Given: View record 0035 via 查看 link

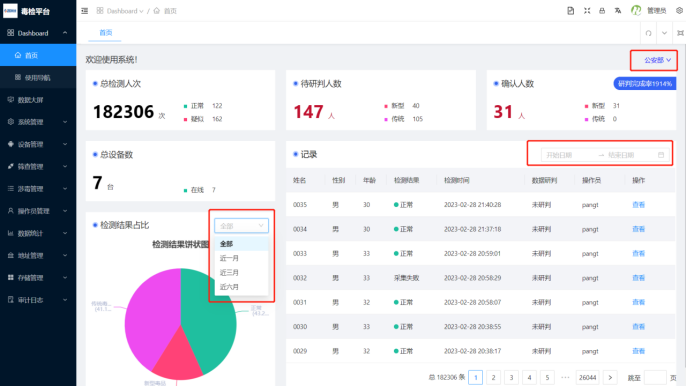Looking at the screenshot, I should pos(638,204).
